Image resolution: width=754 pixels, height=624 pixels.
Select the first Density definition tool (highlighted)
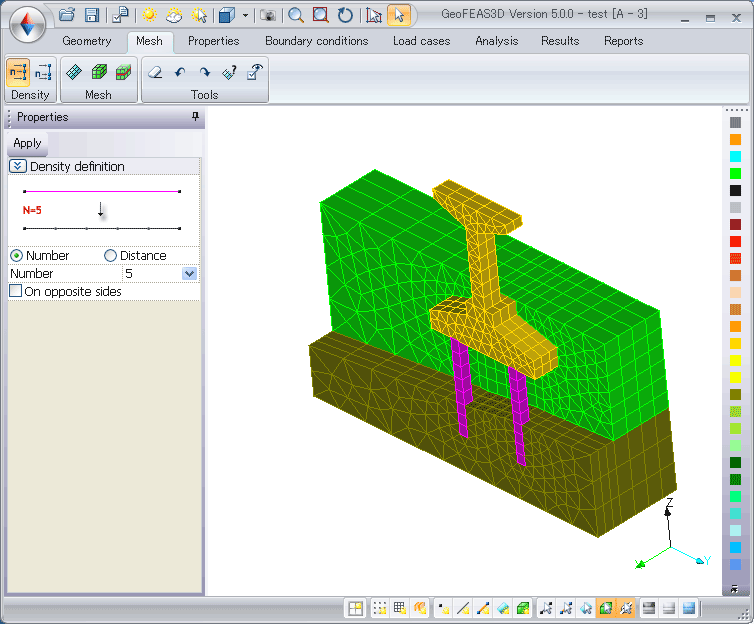click(18, 73)
